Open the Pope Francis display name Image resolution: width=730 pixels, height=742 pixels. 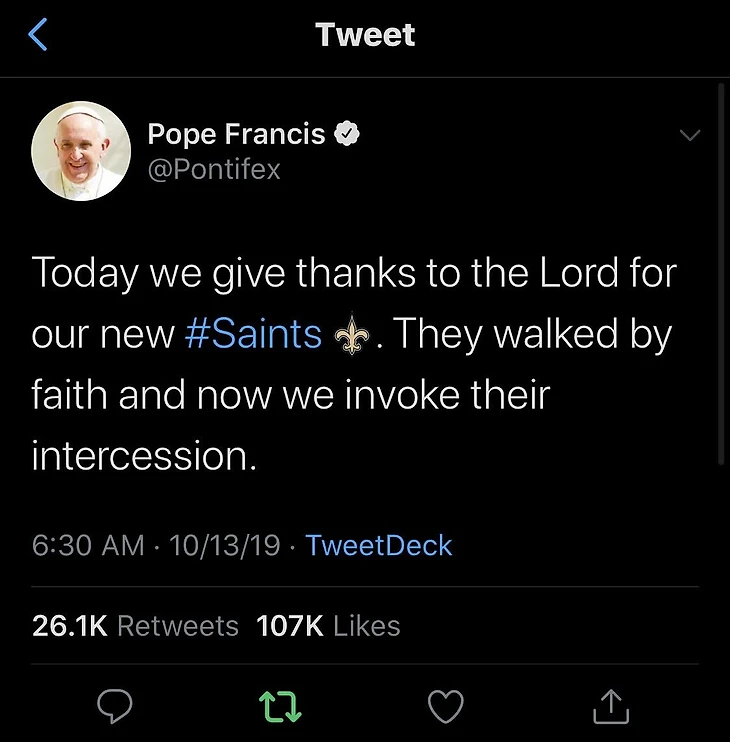[236, 134]
